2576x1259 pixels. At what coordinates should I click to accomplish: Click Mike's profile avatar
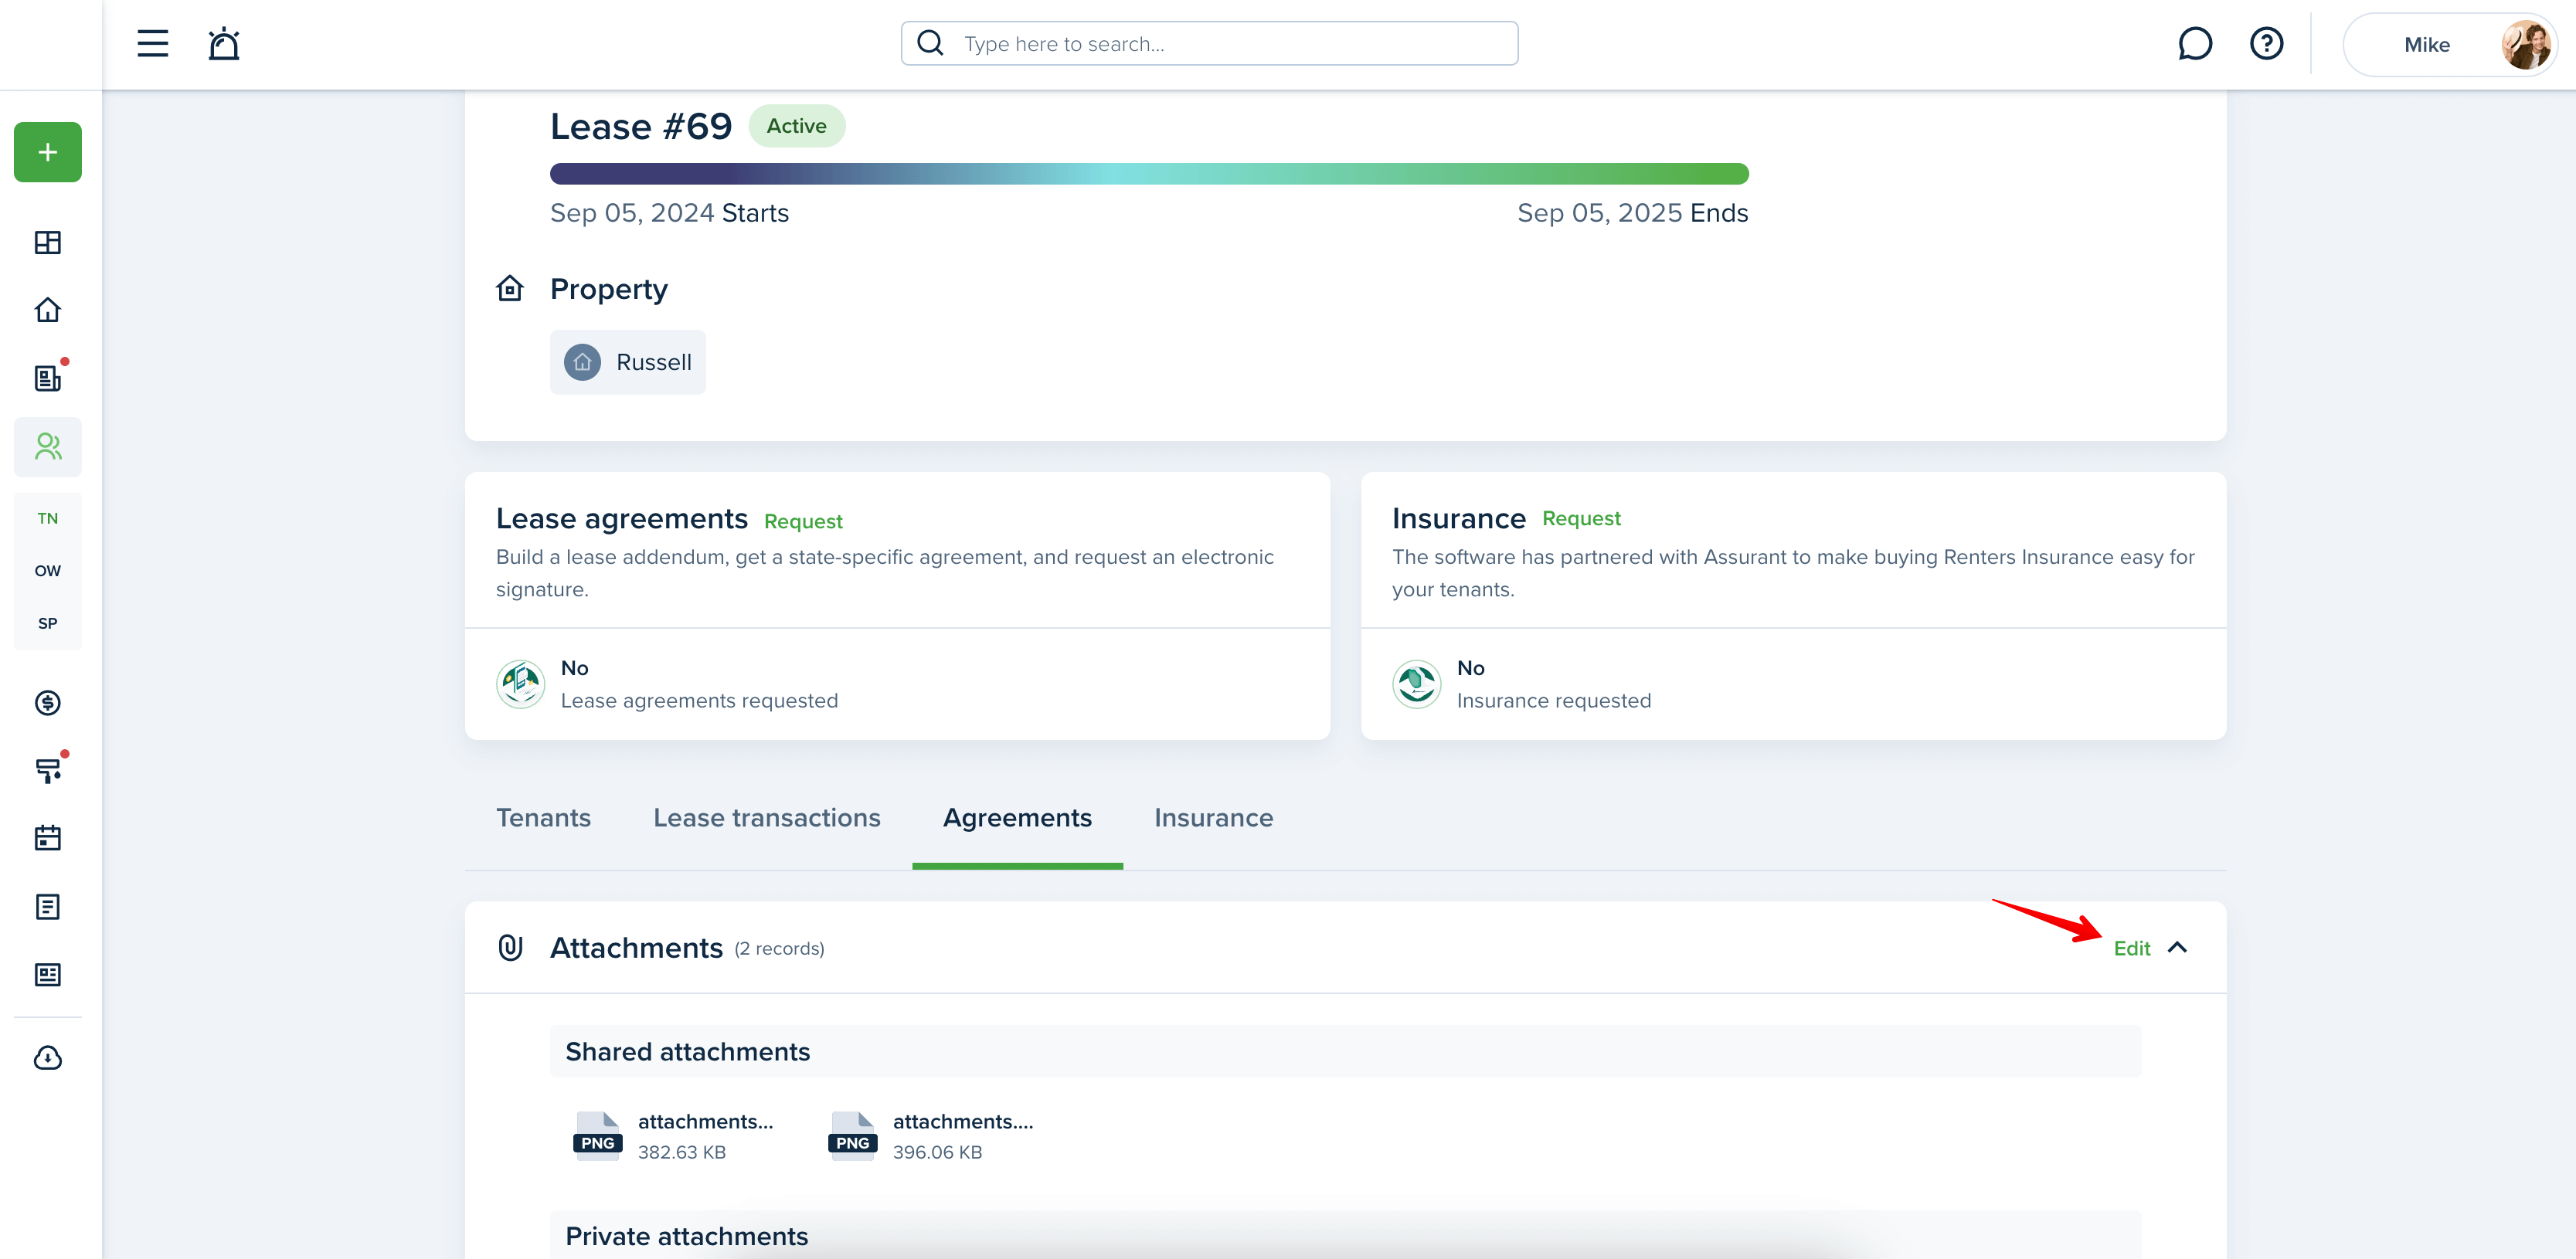pyautogui.click(x=2524, y=45)
